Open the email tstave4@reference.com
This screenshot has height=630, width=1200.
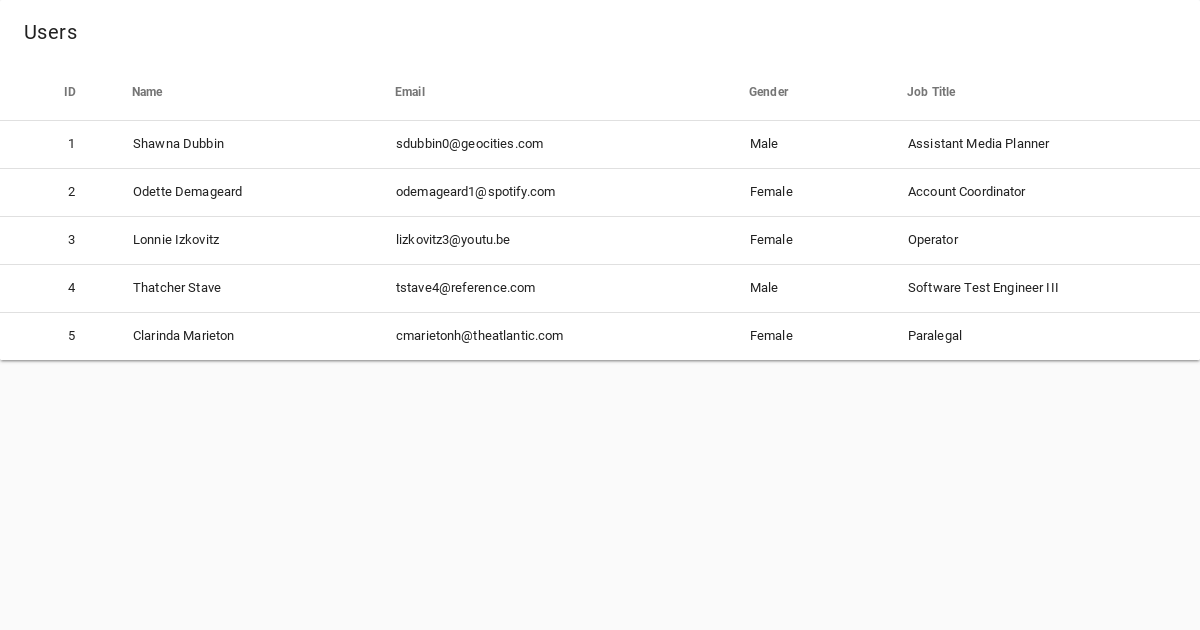[x=466, y=288]
